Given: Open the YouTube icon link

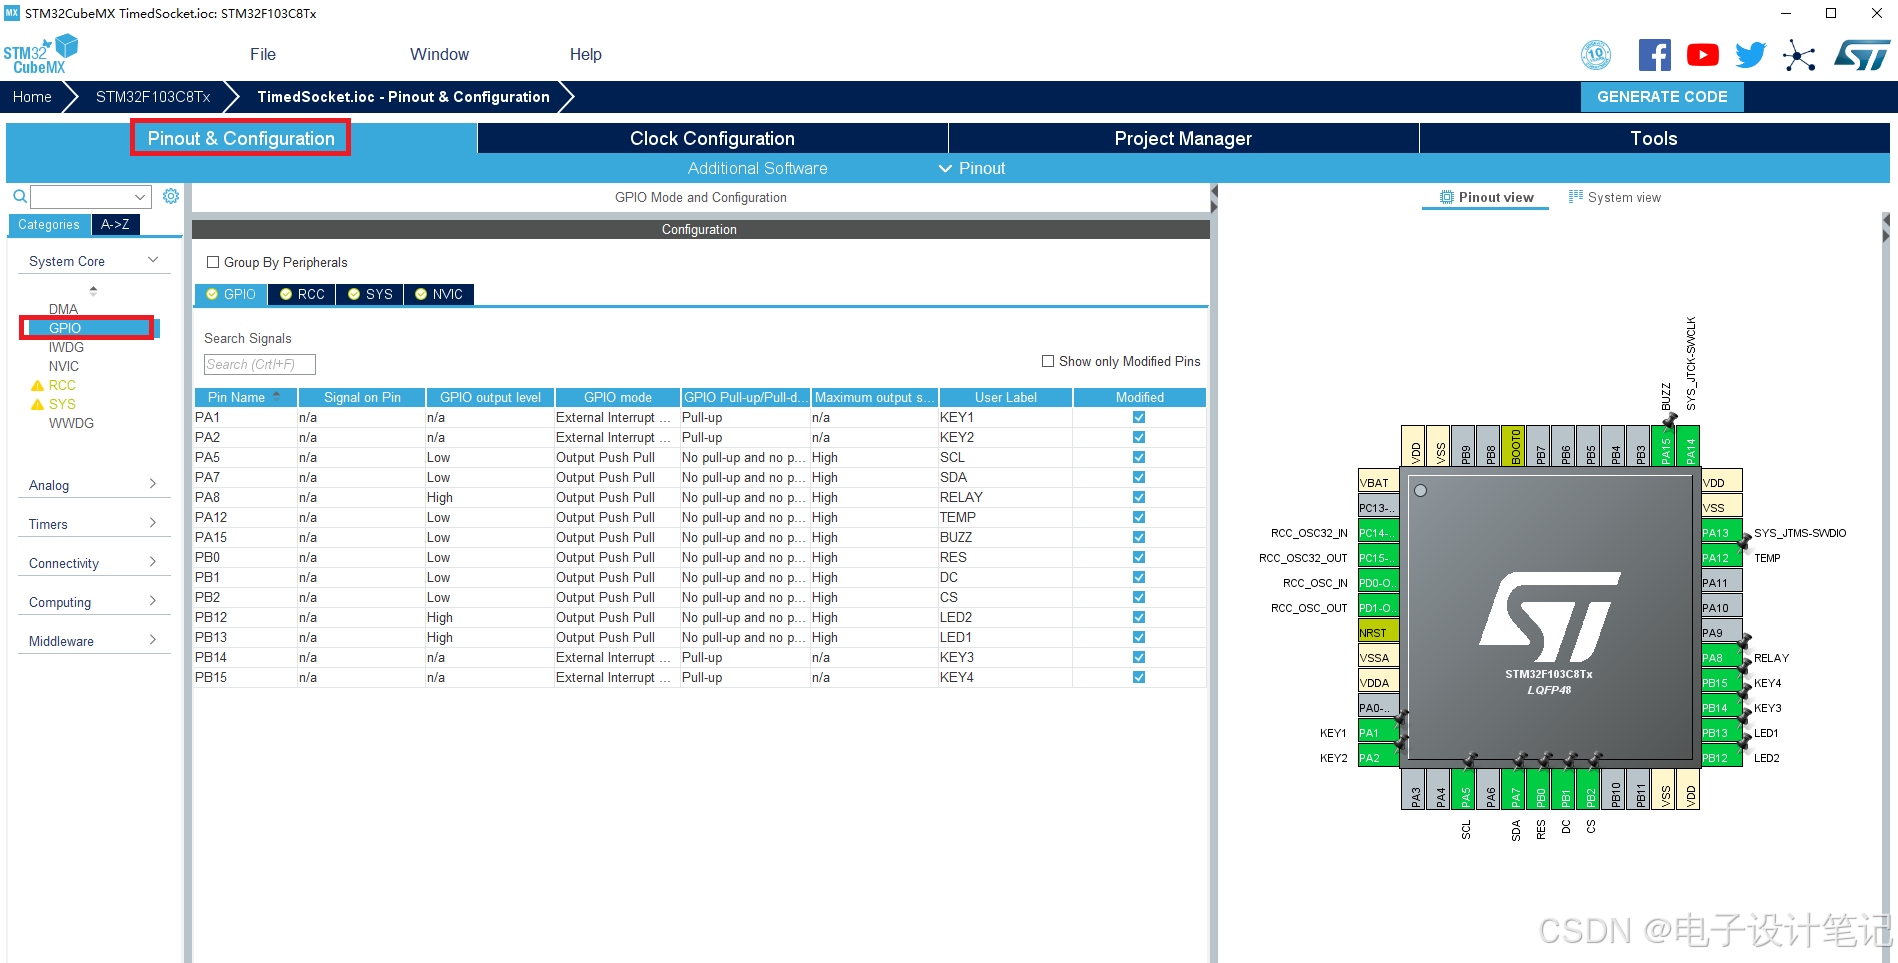Looking at the screenshot, I should click(x=1702, y=55).
